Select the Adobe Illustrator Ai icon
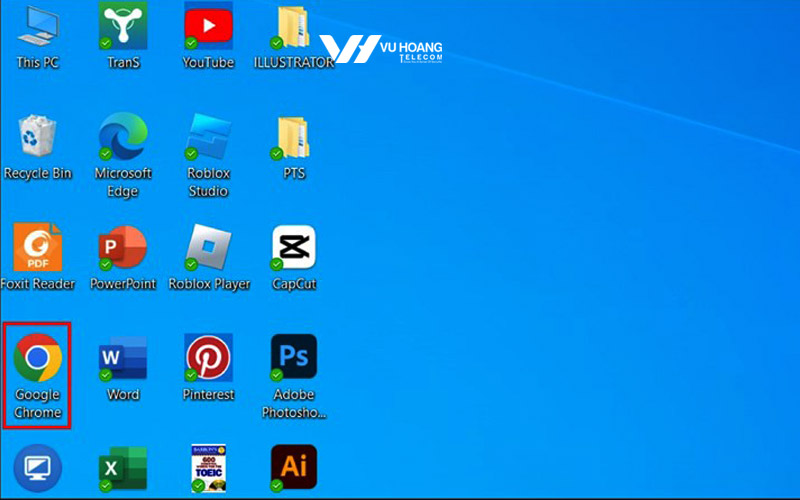 coord(293,467)
